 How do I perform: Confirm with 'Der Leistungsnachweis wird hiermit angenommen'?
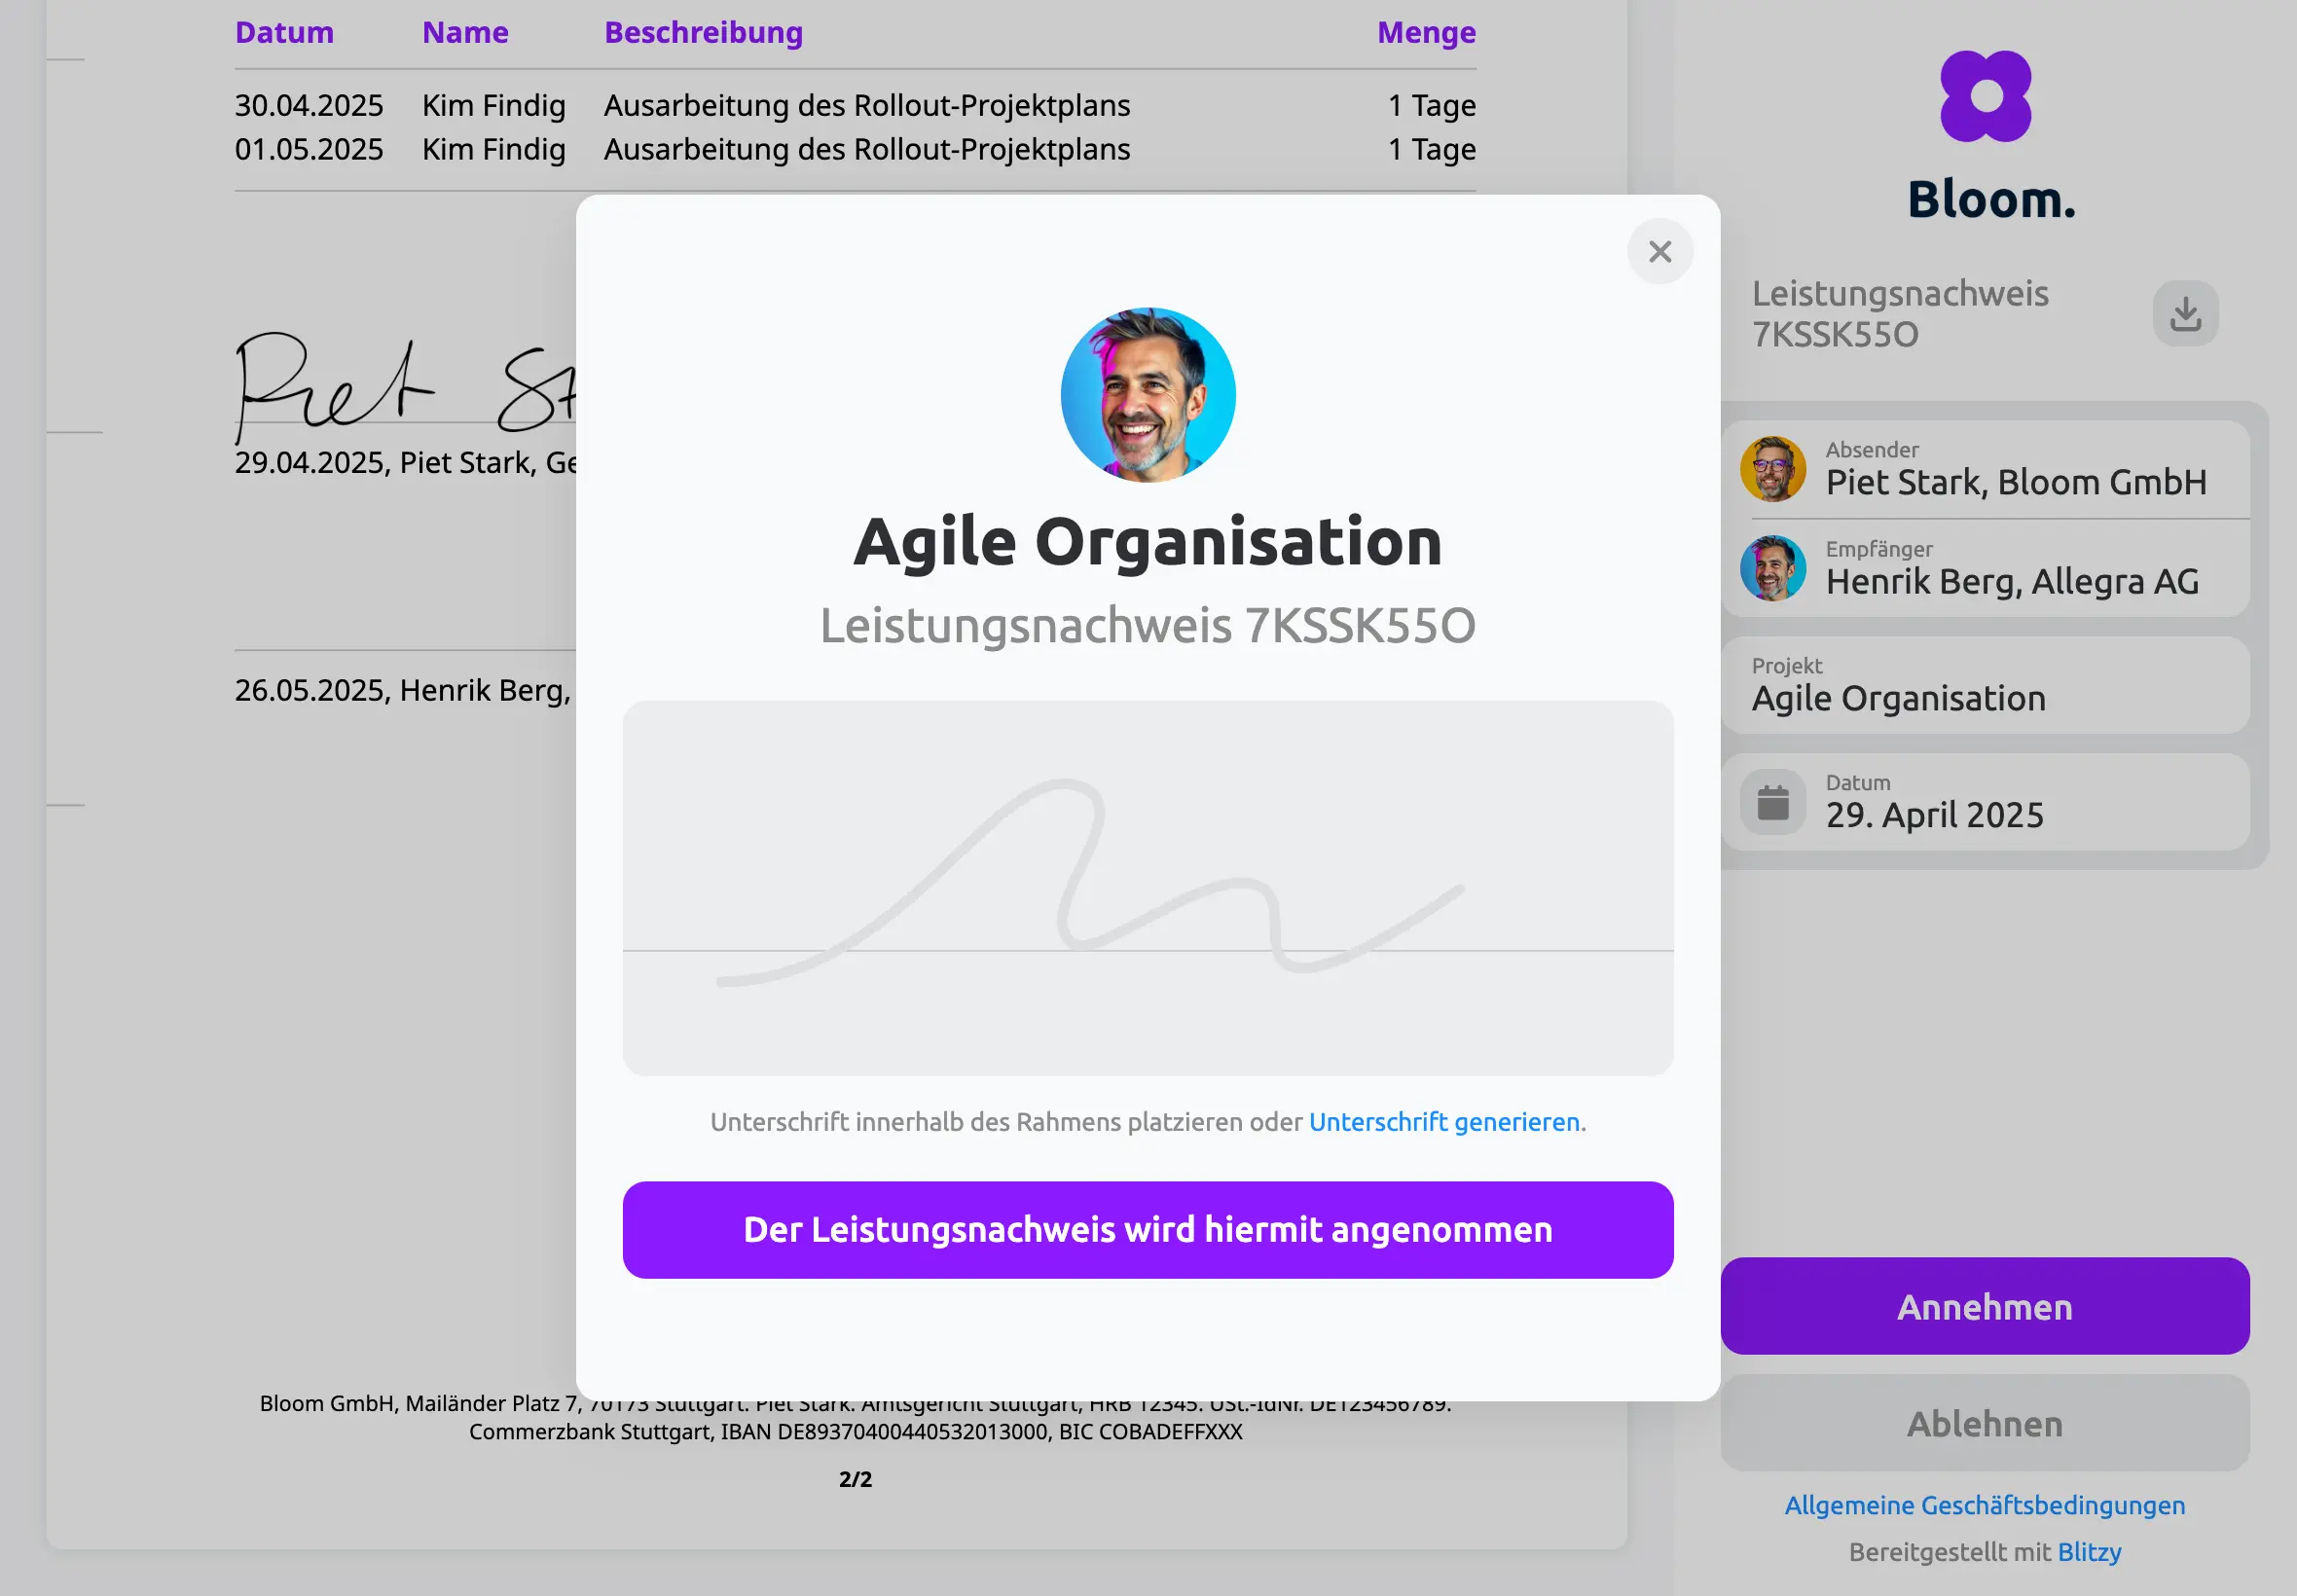(1148, 1230)
